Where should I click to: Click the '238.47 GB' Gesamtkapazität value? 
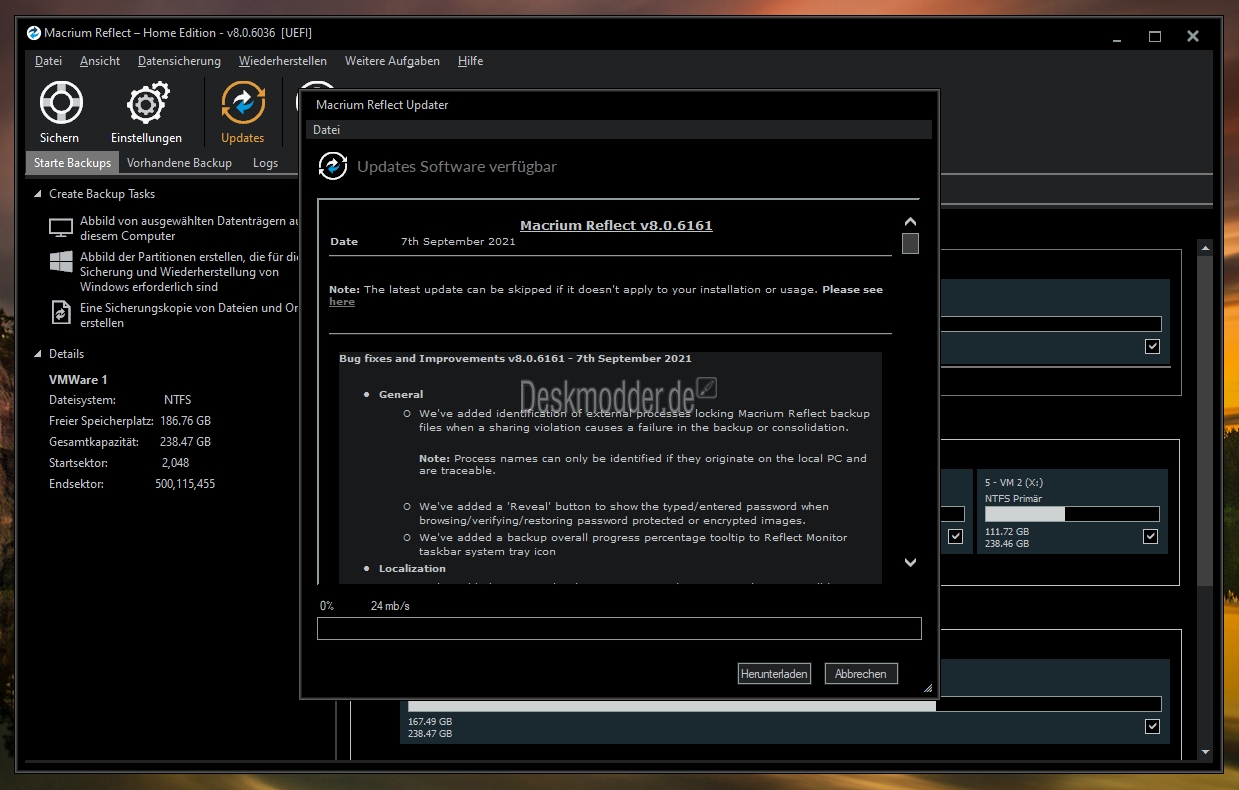[x=186, y=442]
